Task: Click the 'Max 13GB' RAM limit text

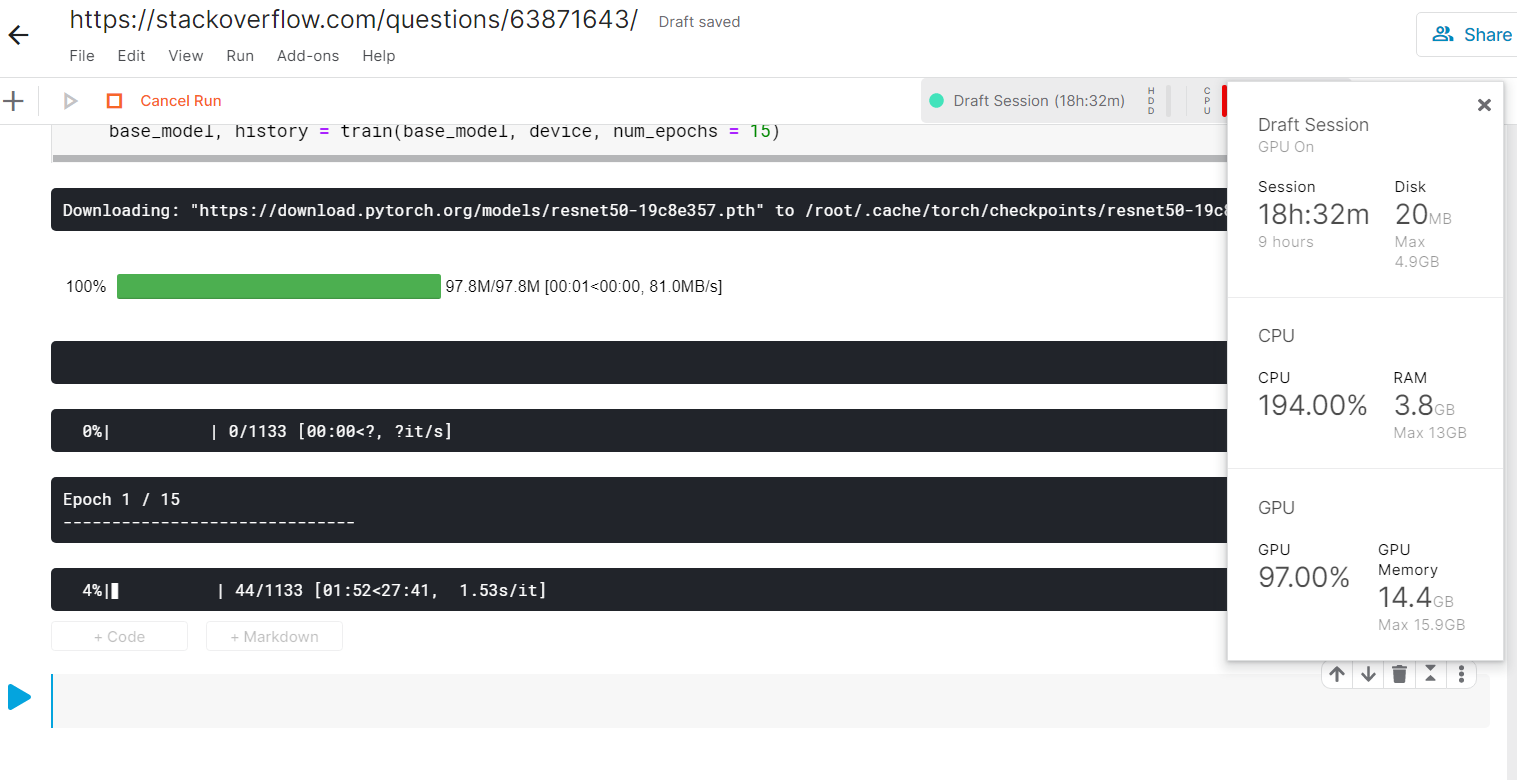Action: point(1430,433)
